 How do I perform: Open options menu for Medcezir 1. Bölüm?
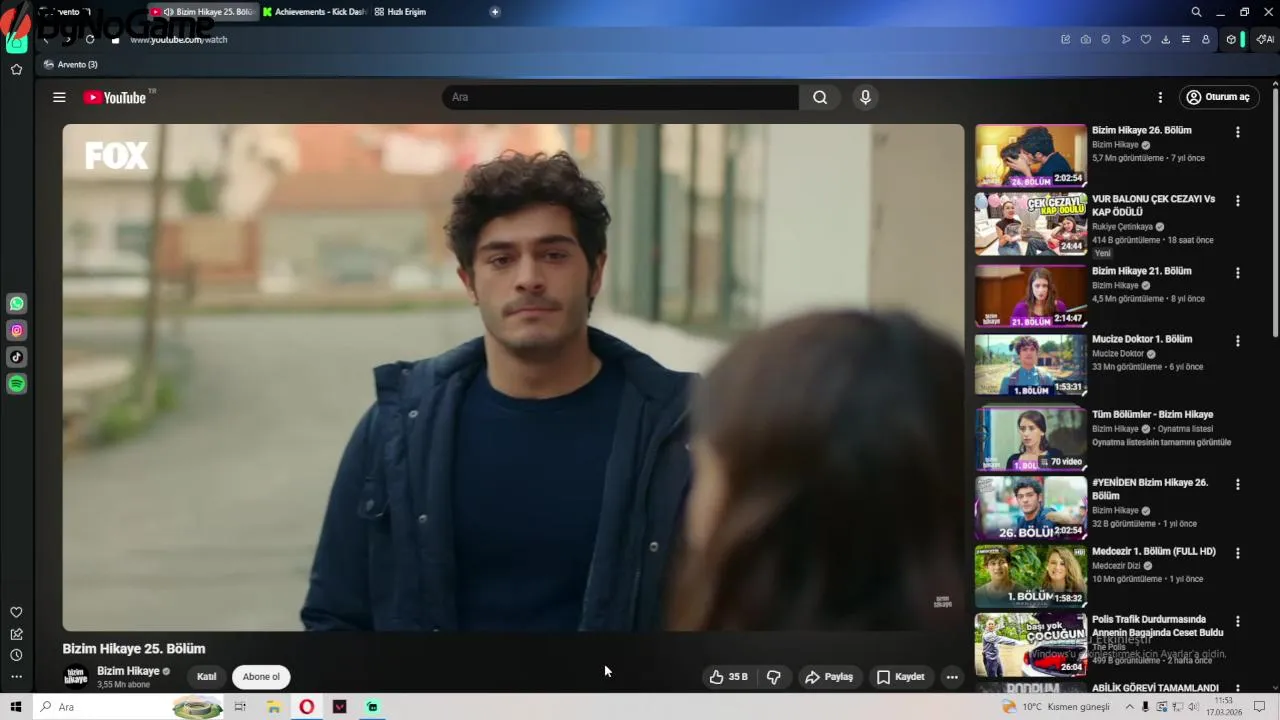click(x=1237, y=553)
